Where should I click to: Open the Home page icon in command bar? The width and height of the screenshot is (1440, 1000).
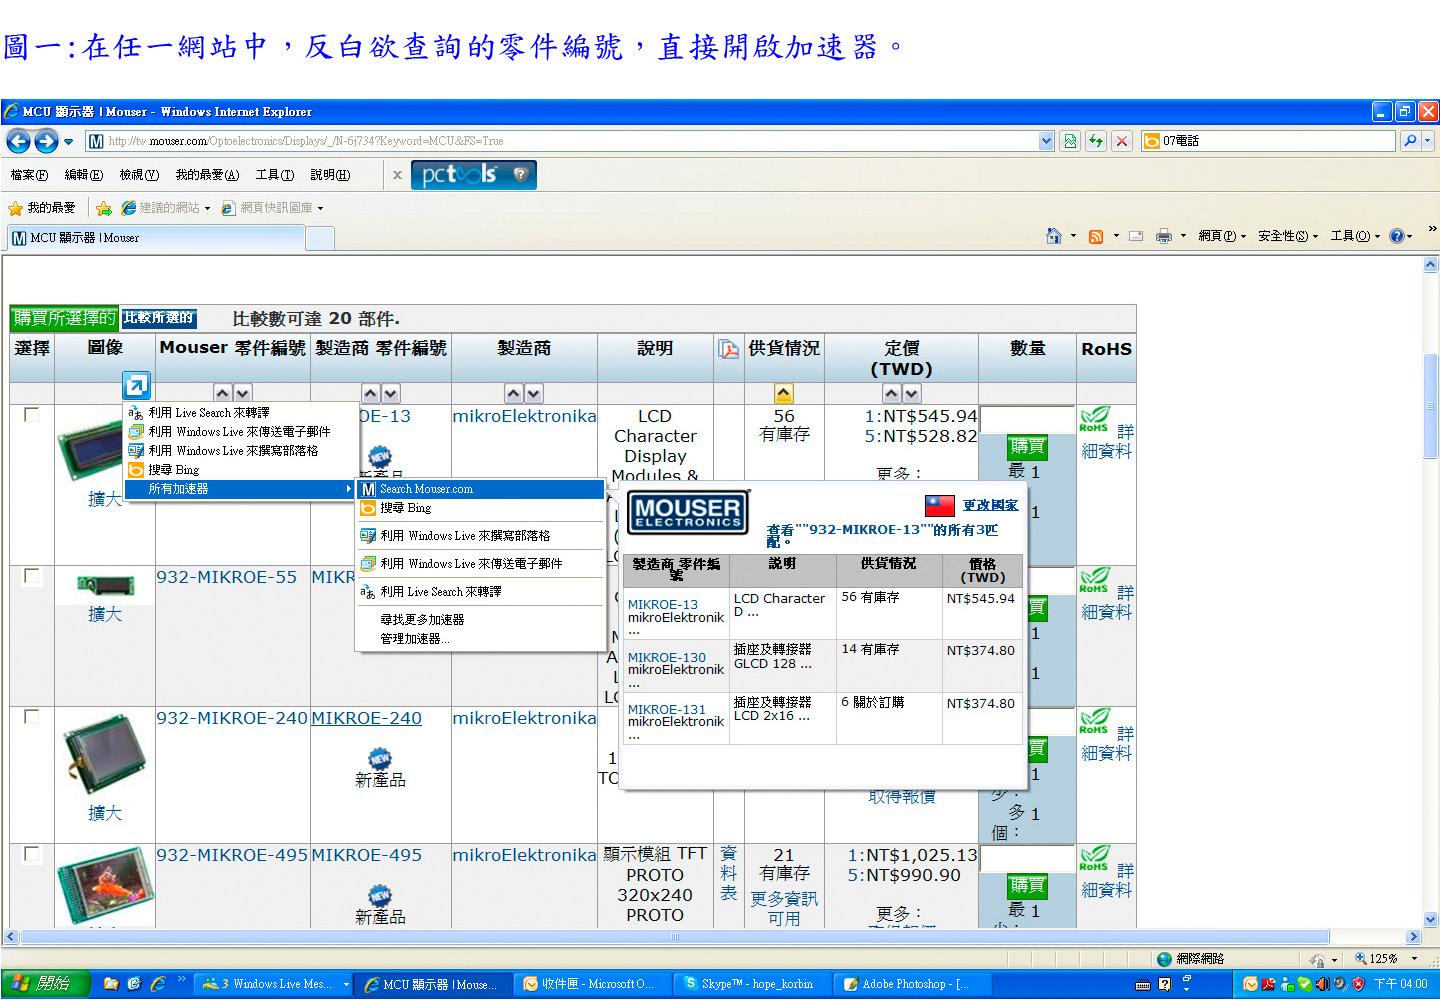[1054, 236]
